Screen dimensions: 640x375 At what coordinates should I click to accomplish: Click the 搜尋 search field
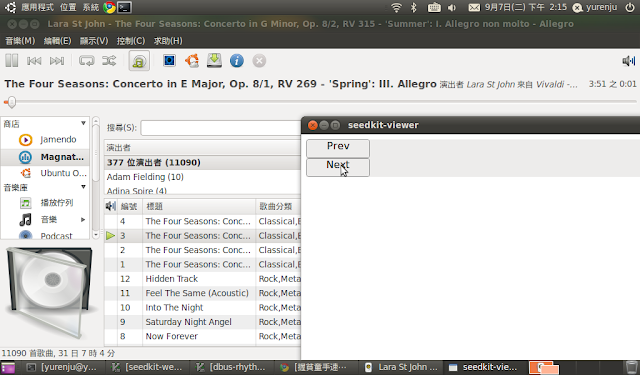[221, 128]
